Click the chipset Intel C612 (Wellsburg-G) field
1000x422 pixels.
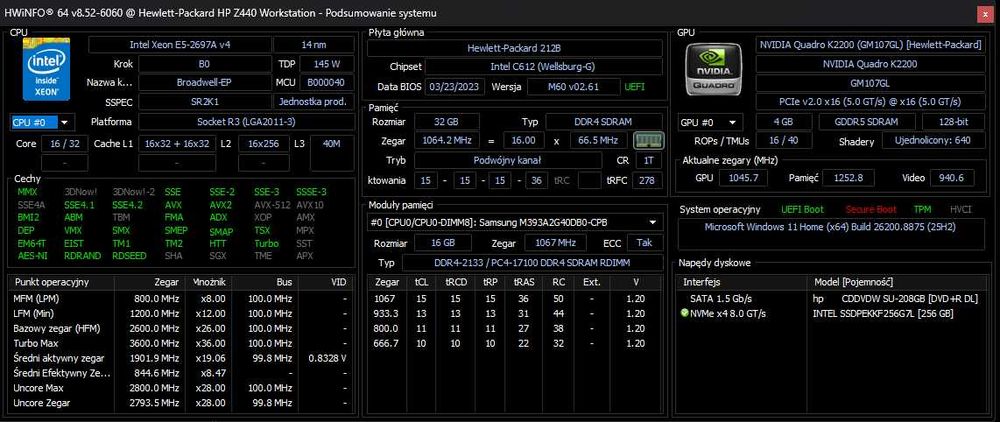543,67
